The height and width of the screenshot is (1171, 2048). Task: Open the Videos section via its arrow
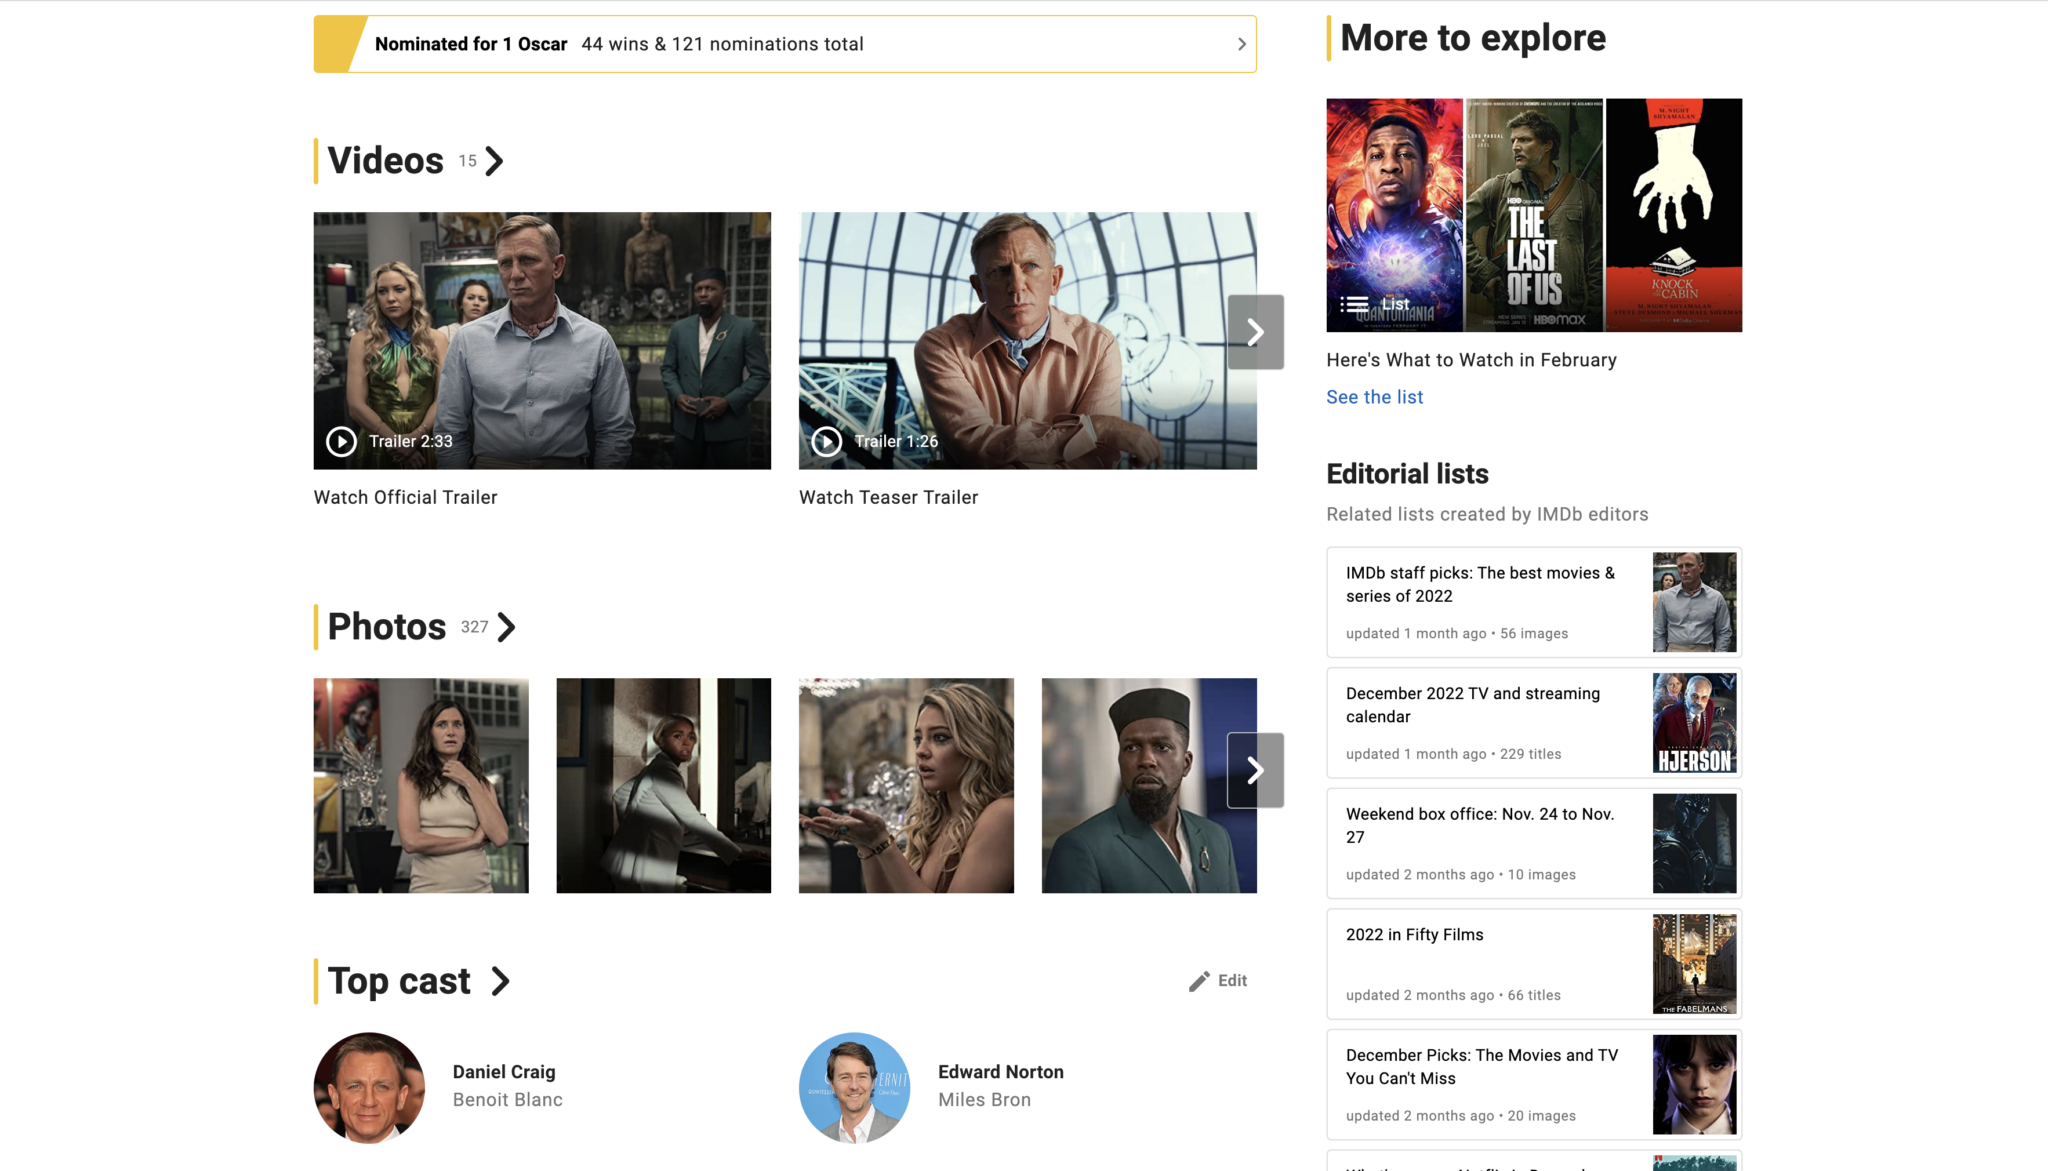pos(493,161)
